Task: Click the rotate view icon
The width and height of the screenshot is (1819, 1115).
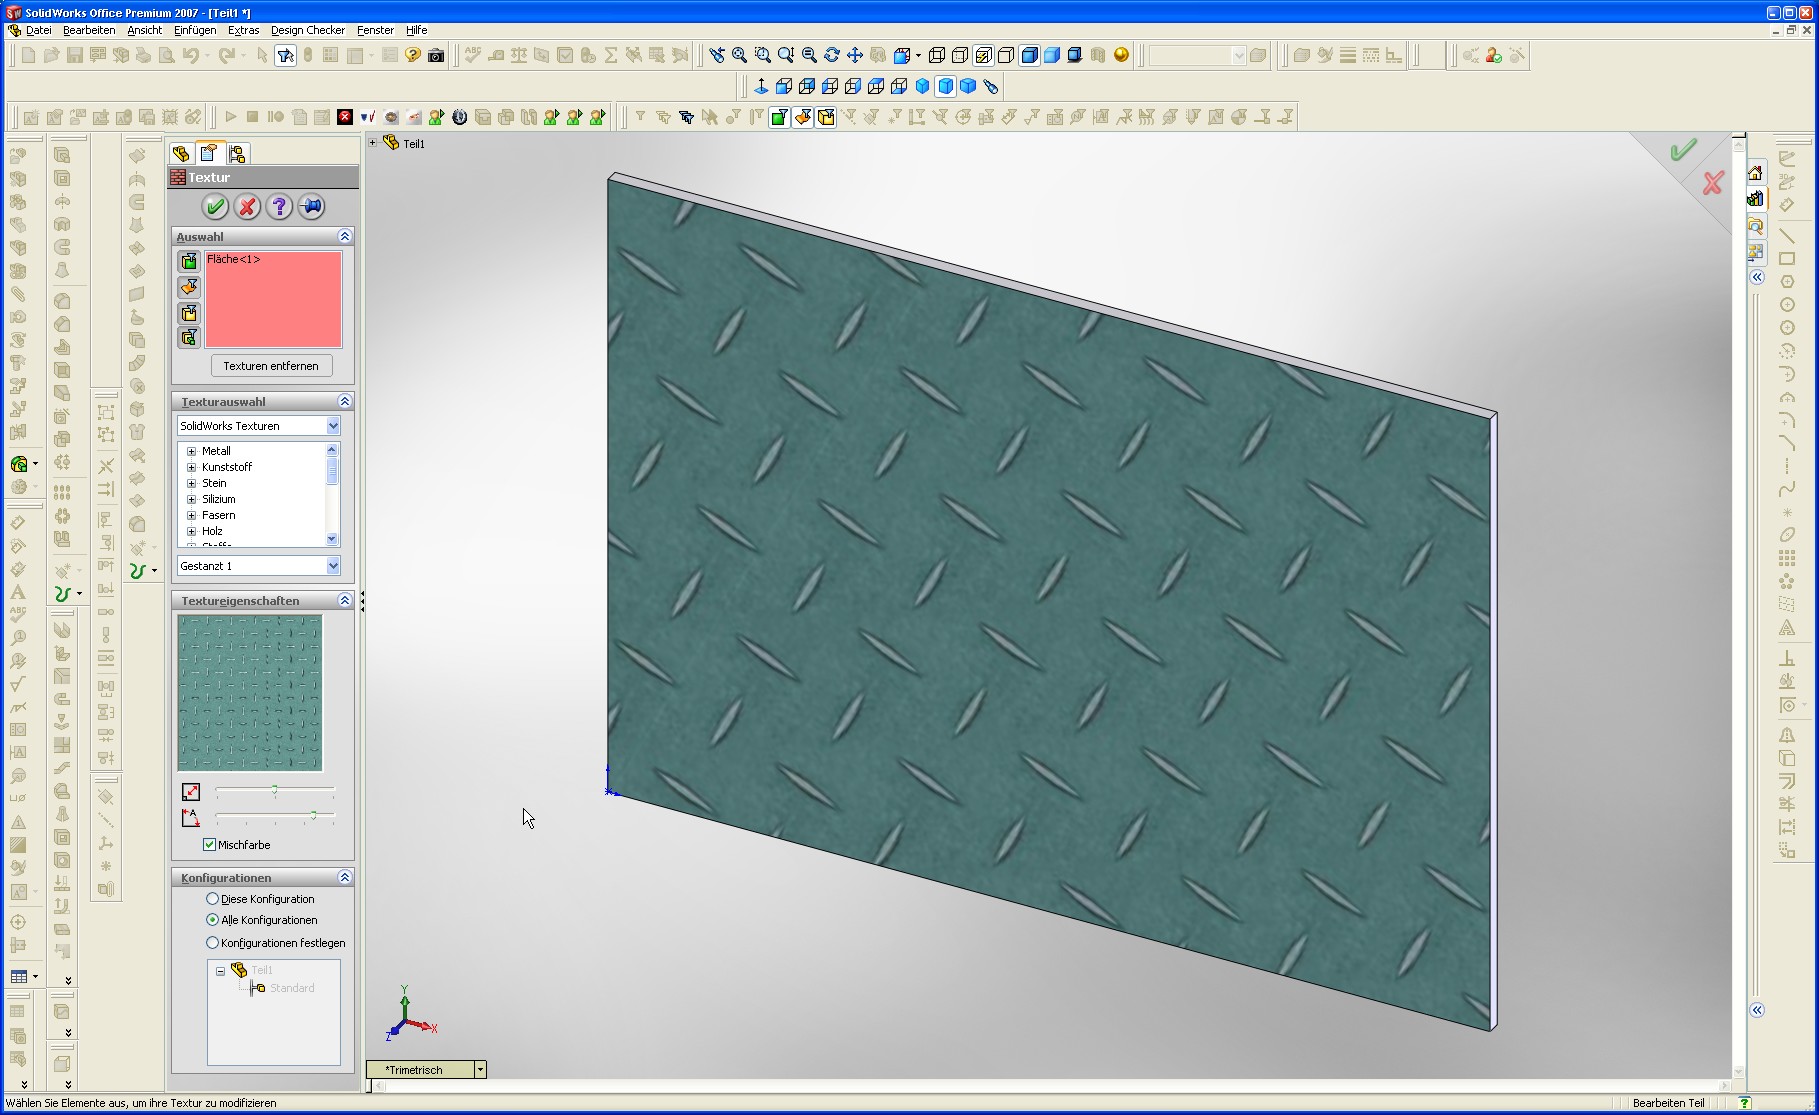Action: point(831,56)
